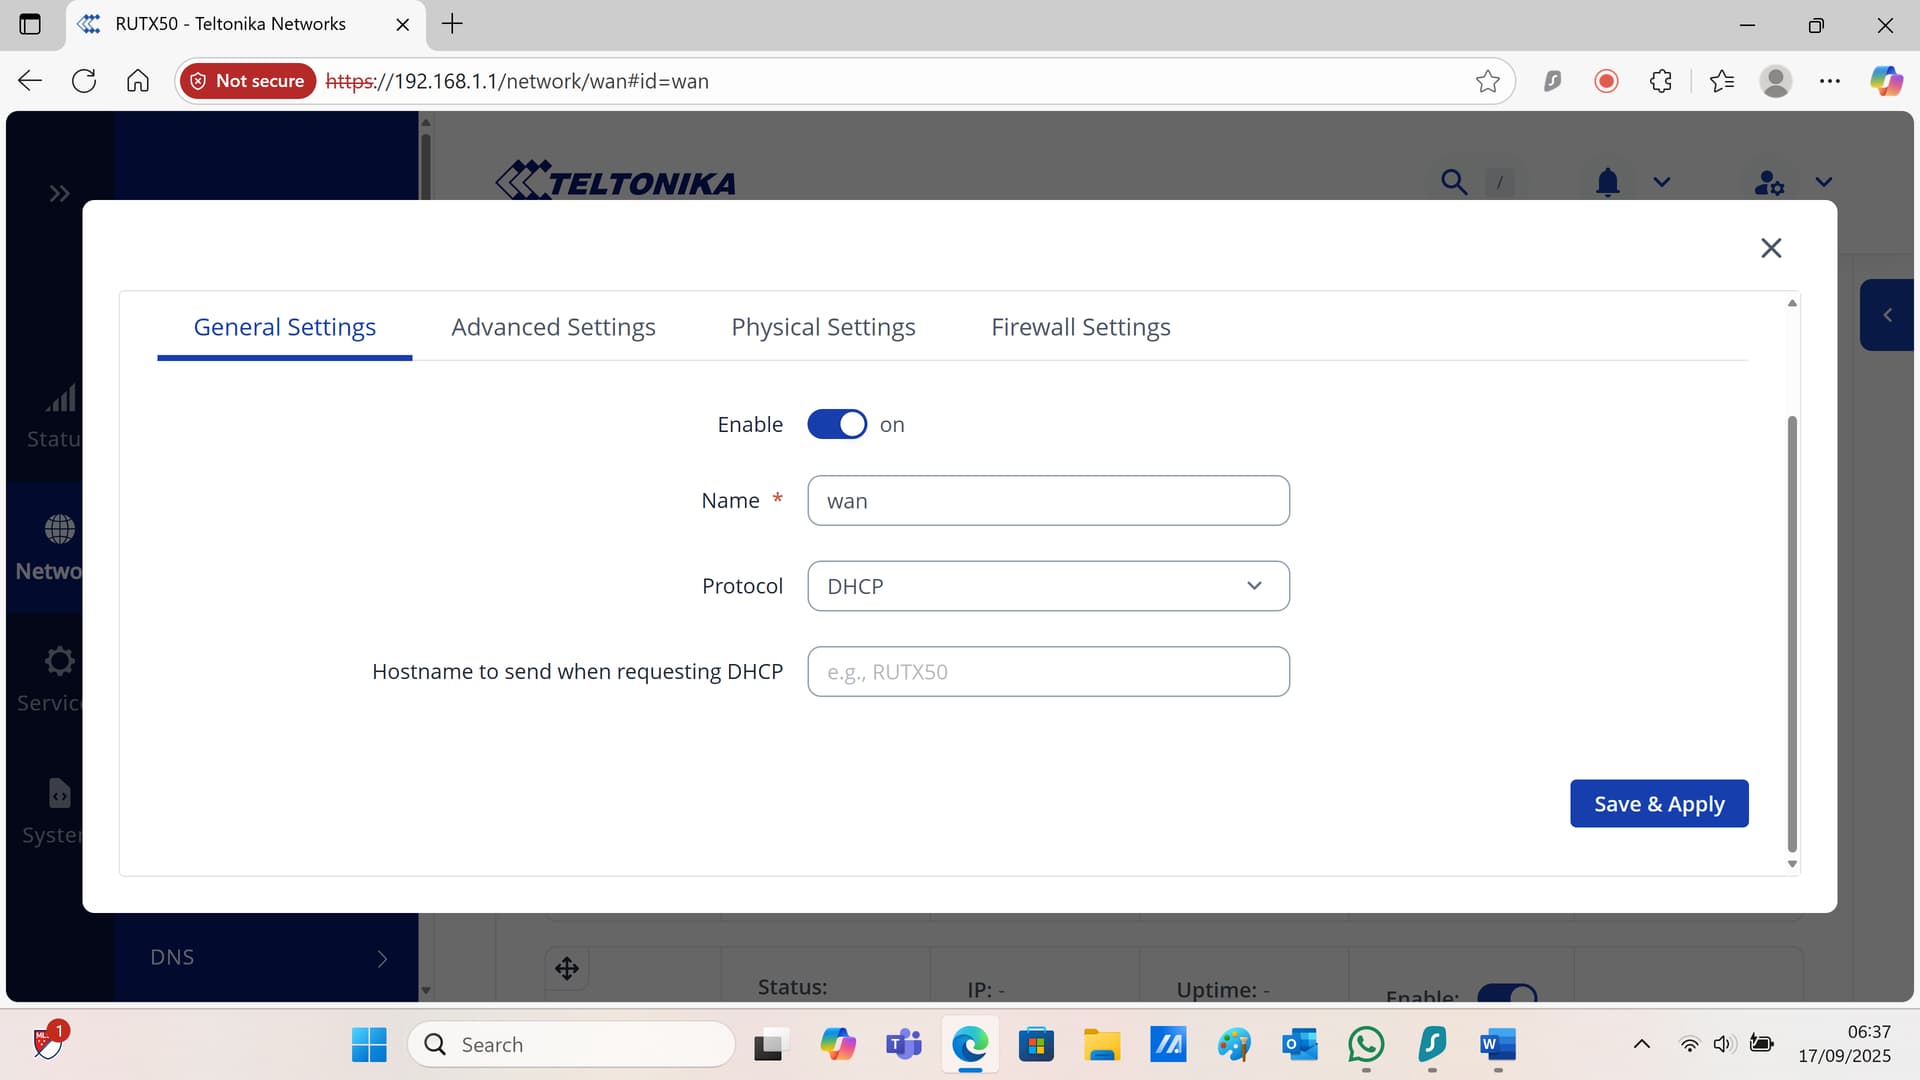Open the Physical Settings tab
This screenshot has height=1080, width=1920.
click(823, 327)
